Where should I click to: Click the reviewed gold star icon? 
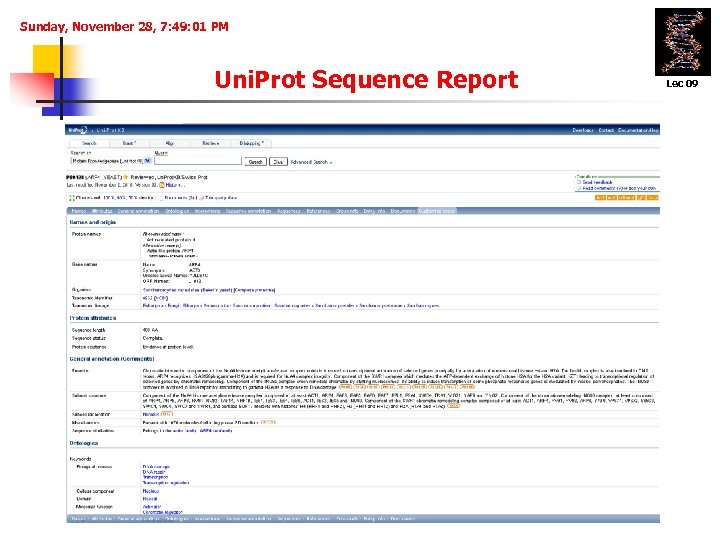click(x=125, y=177)
